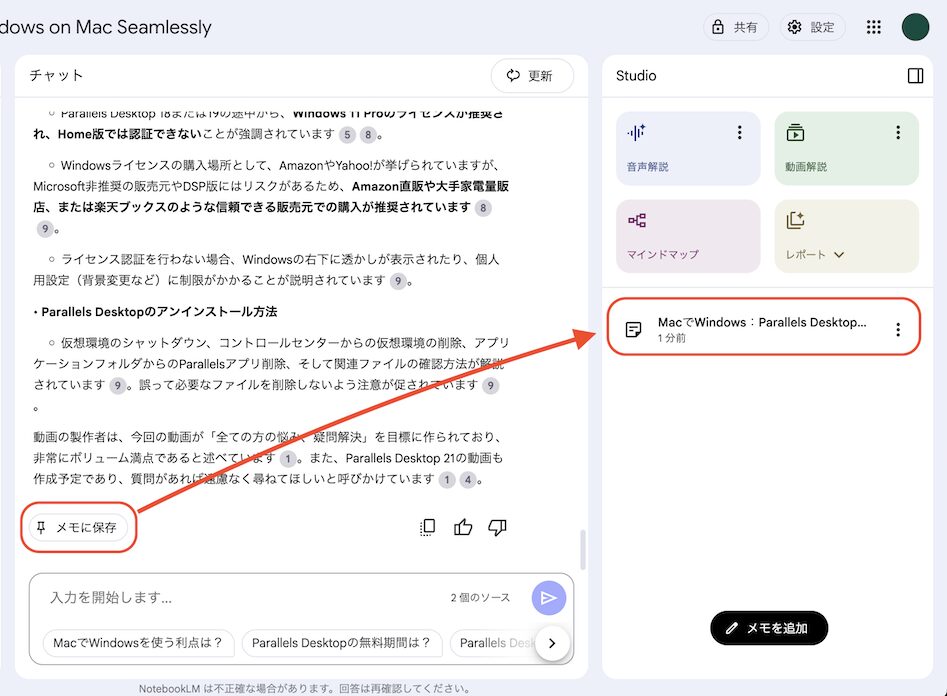Open the saved note "MacでWindows：Parallels Desktop..."
Screen dimensions: 947x696
[763, 329]
